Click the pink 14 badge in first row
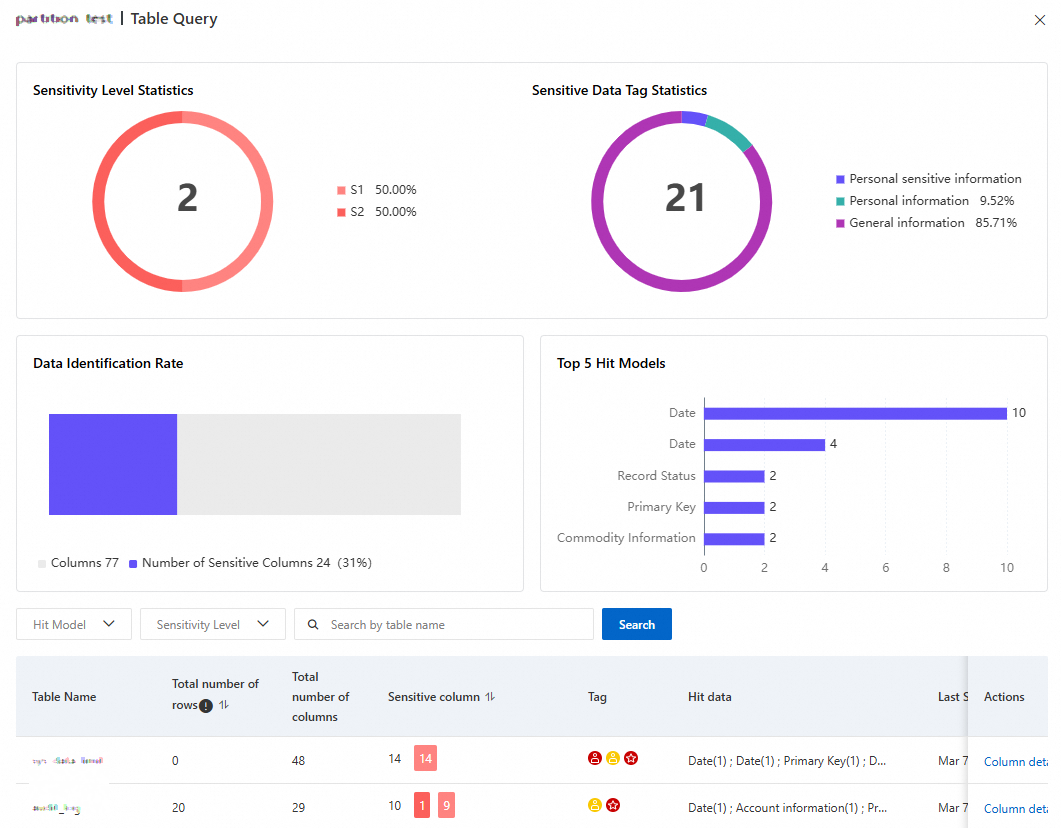This screenshot has width=1061, height=828. click(x=425, y=759)
